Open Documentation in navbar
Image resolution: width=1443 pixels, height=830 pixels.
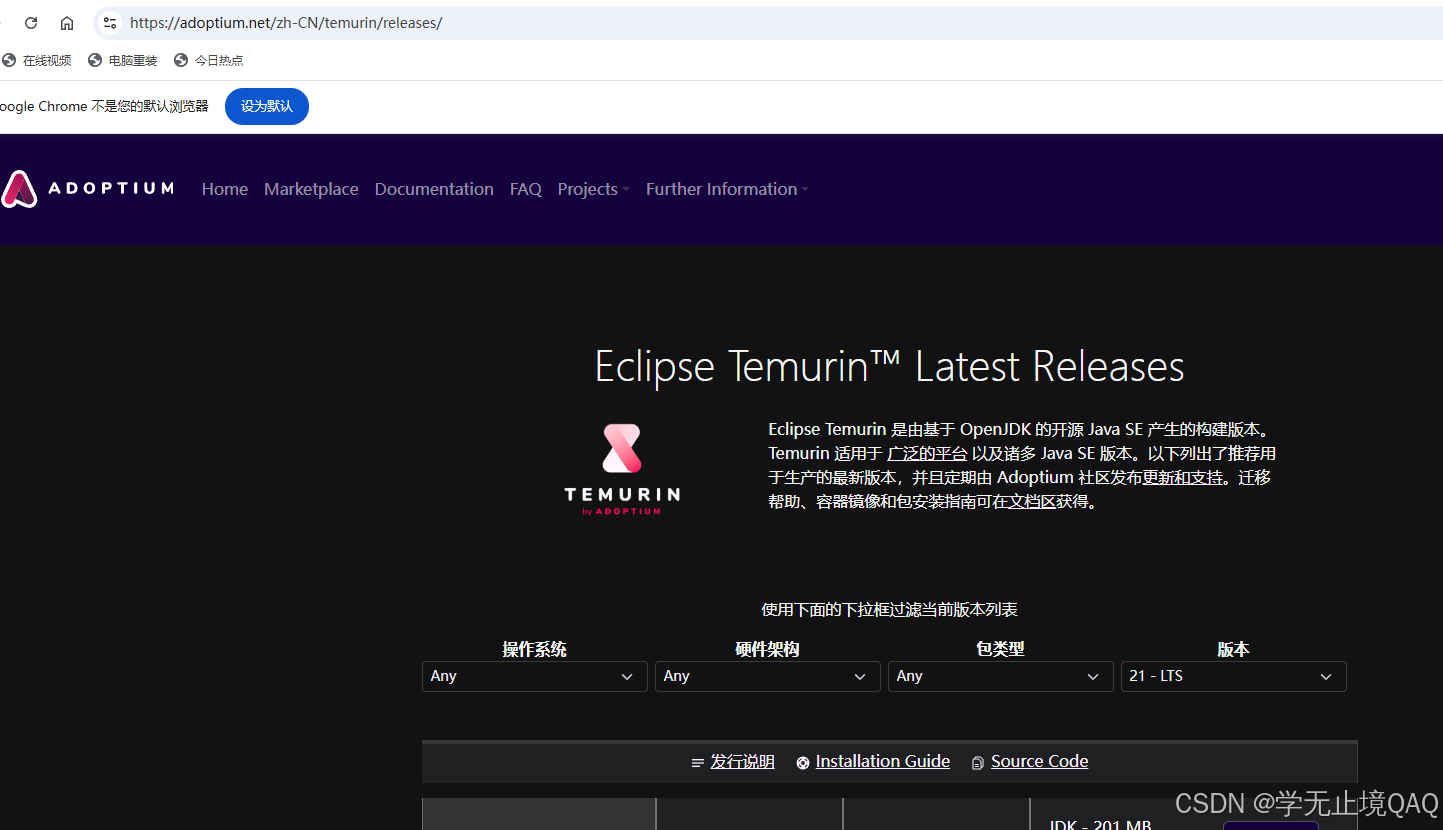434,189
